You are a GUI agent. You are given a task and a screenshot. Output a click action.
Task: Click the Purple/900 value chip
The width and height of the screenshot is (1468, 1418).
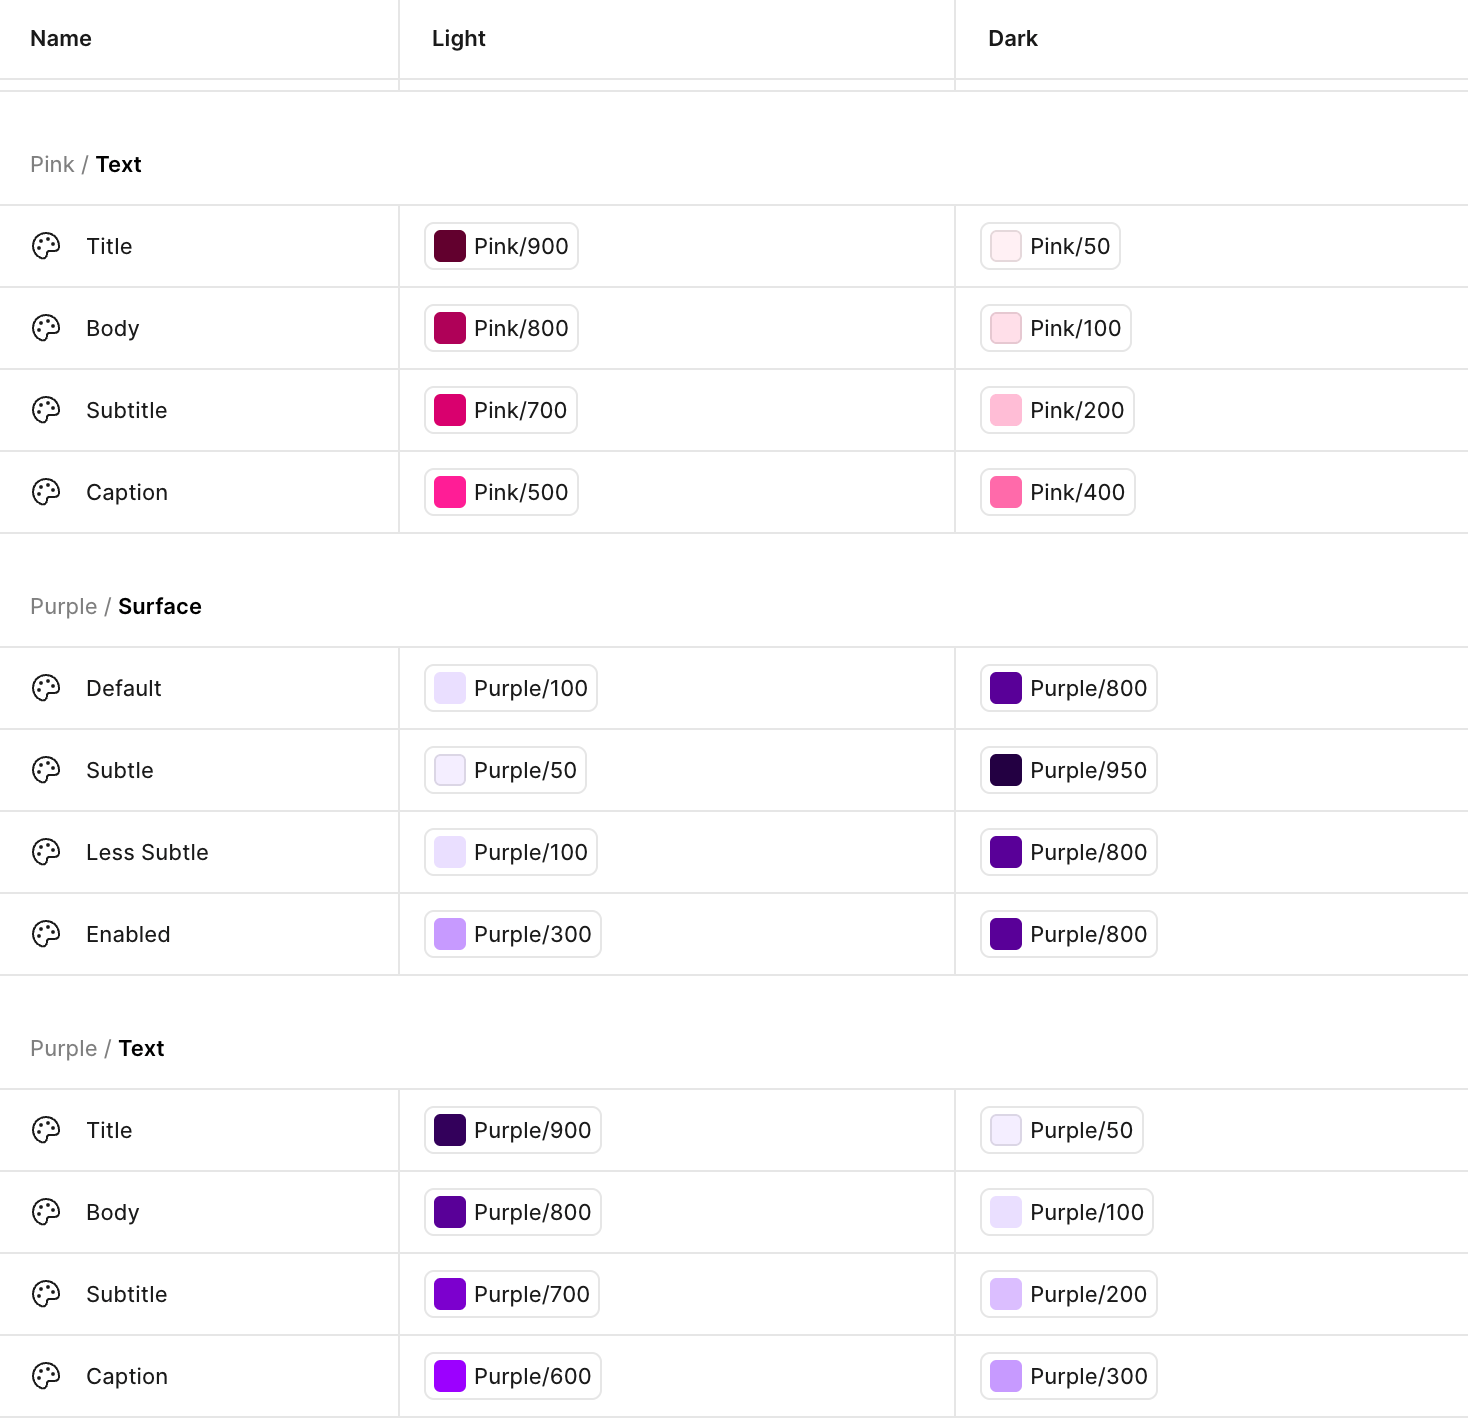coord(513,1130)
